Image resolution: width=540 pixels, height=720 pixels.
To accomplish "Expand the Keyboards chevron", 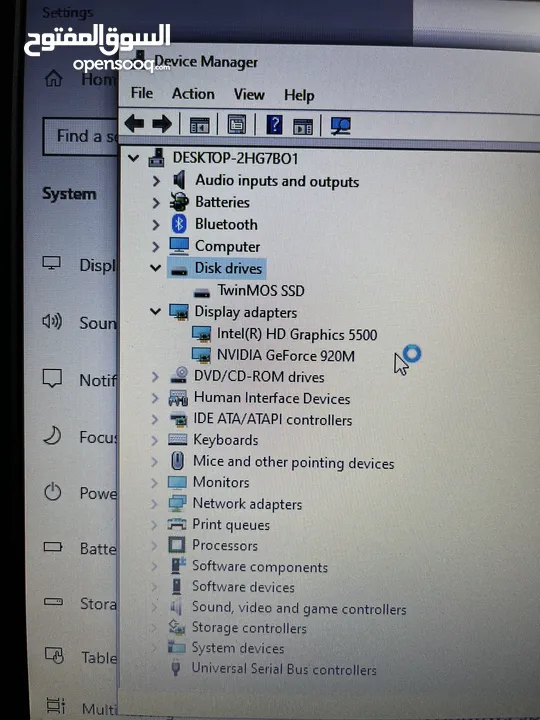I will point(155,440).
